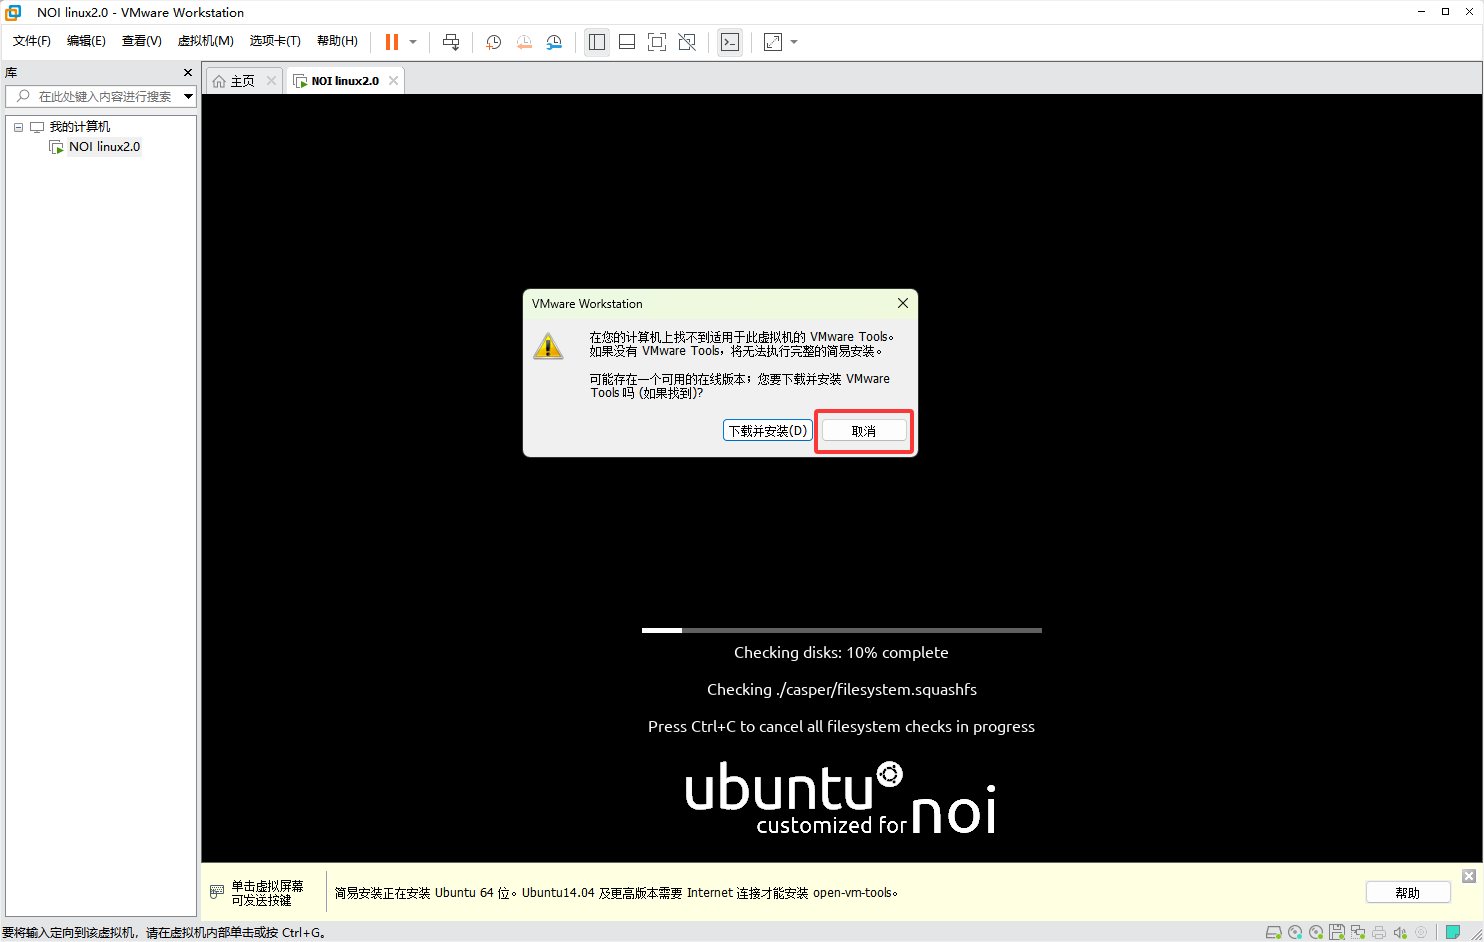1484x942 pixels.
Task: Click the warning icon in the dialog
Action: [548, 347]
